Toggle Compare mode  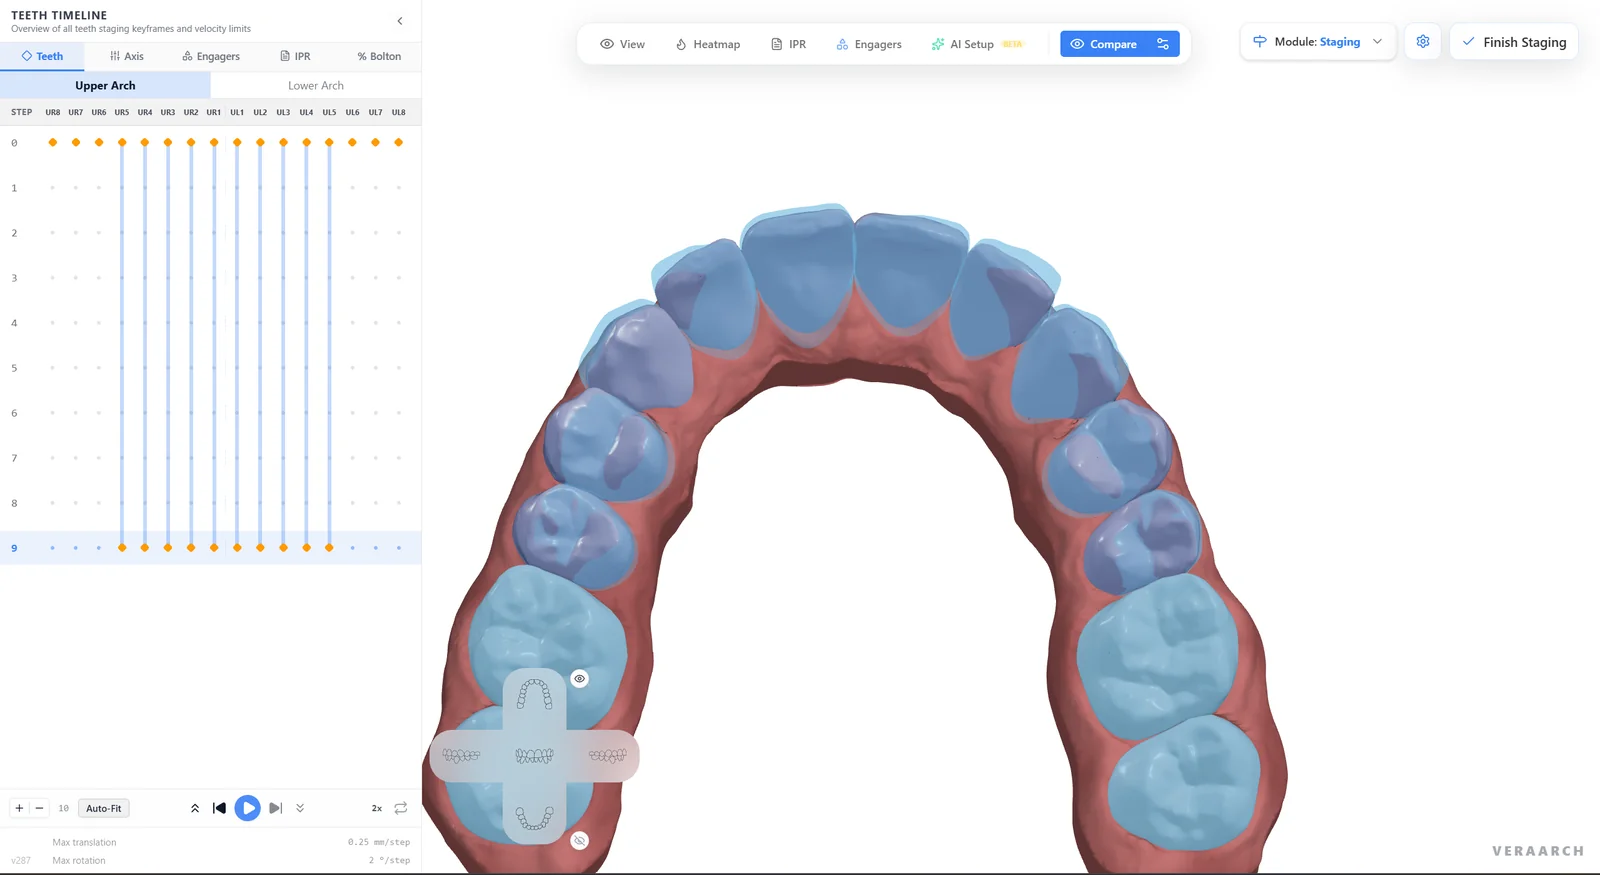1104,44
